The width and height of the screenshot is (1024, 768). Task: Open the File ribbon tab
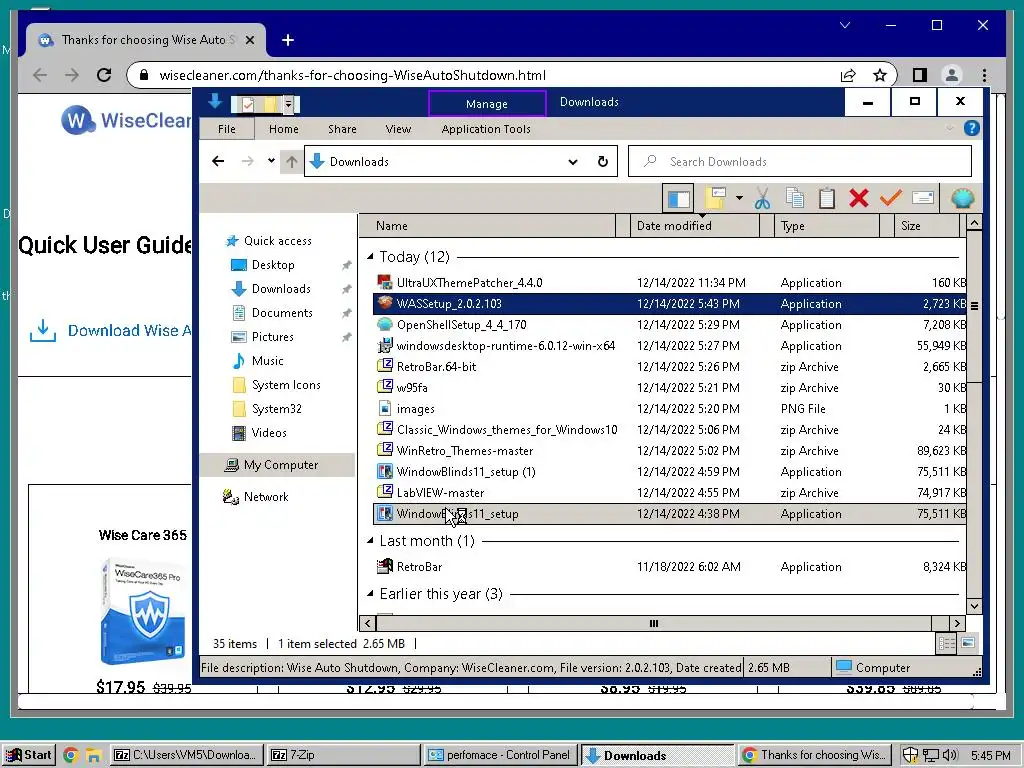(x=227, y=129)
